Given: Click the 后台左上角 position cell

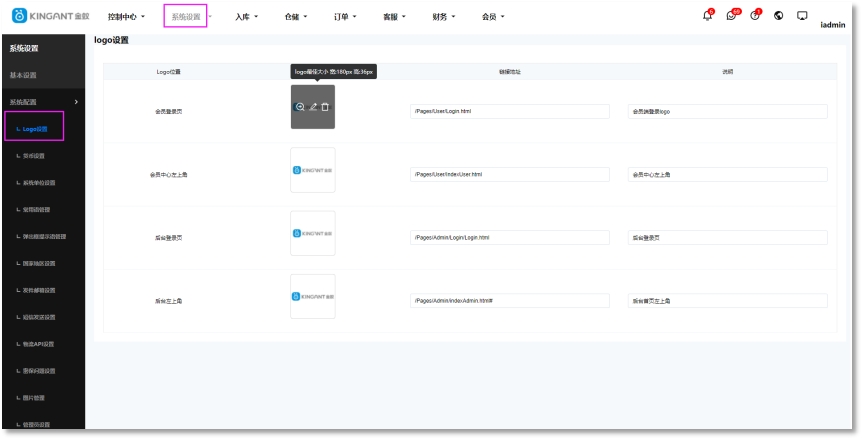Looking at the screenshot, I should 168,301.
